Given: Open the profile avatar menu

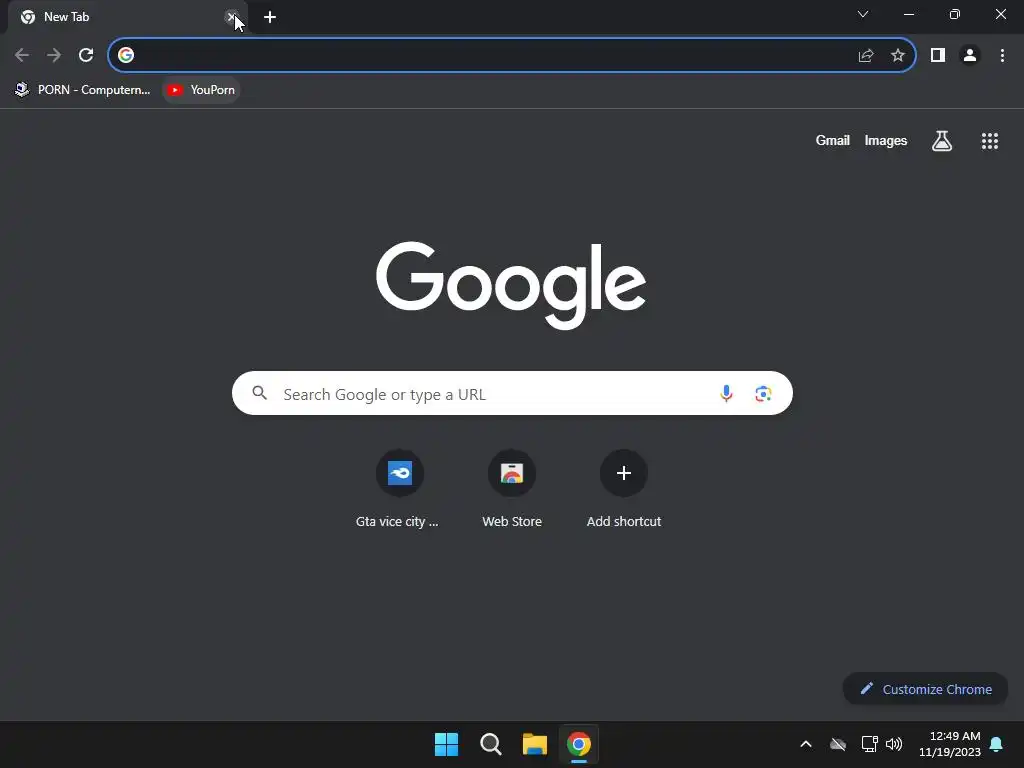Looking at the screenshot, I should click(x=970, y=56).
